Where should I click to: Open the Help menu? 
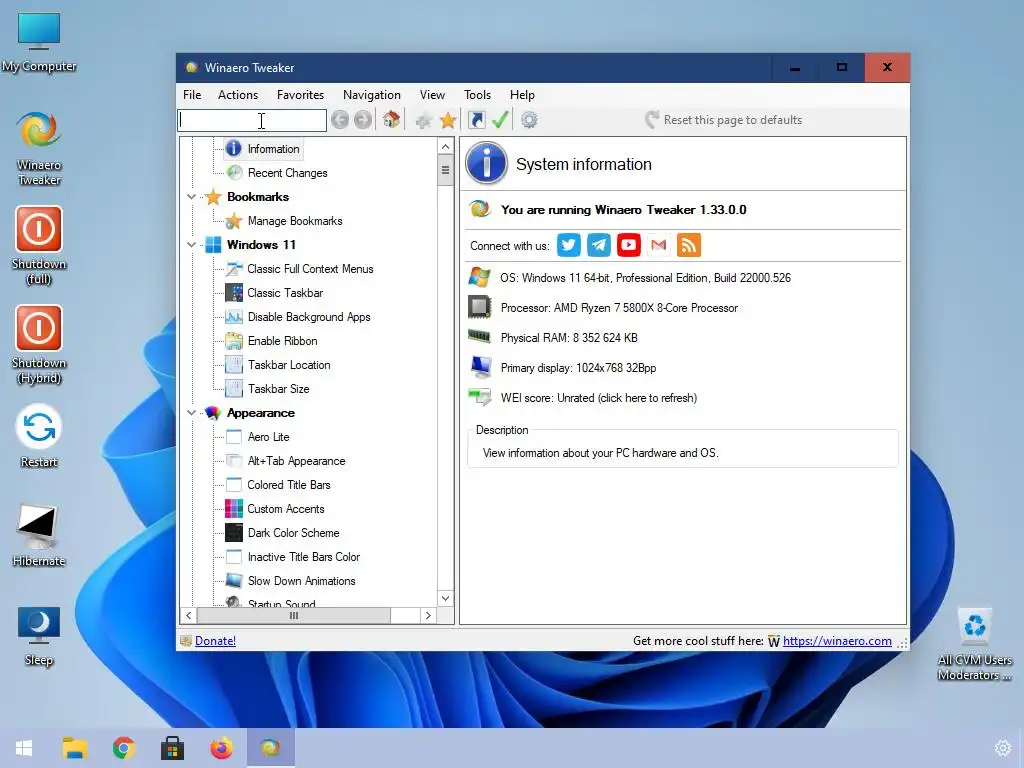(522, 95)
